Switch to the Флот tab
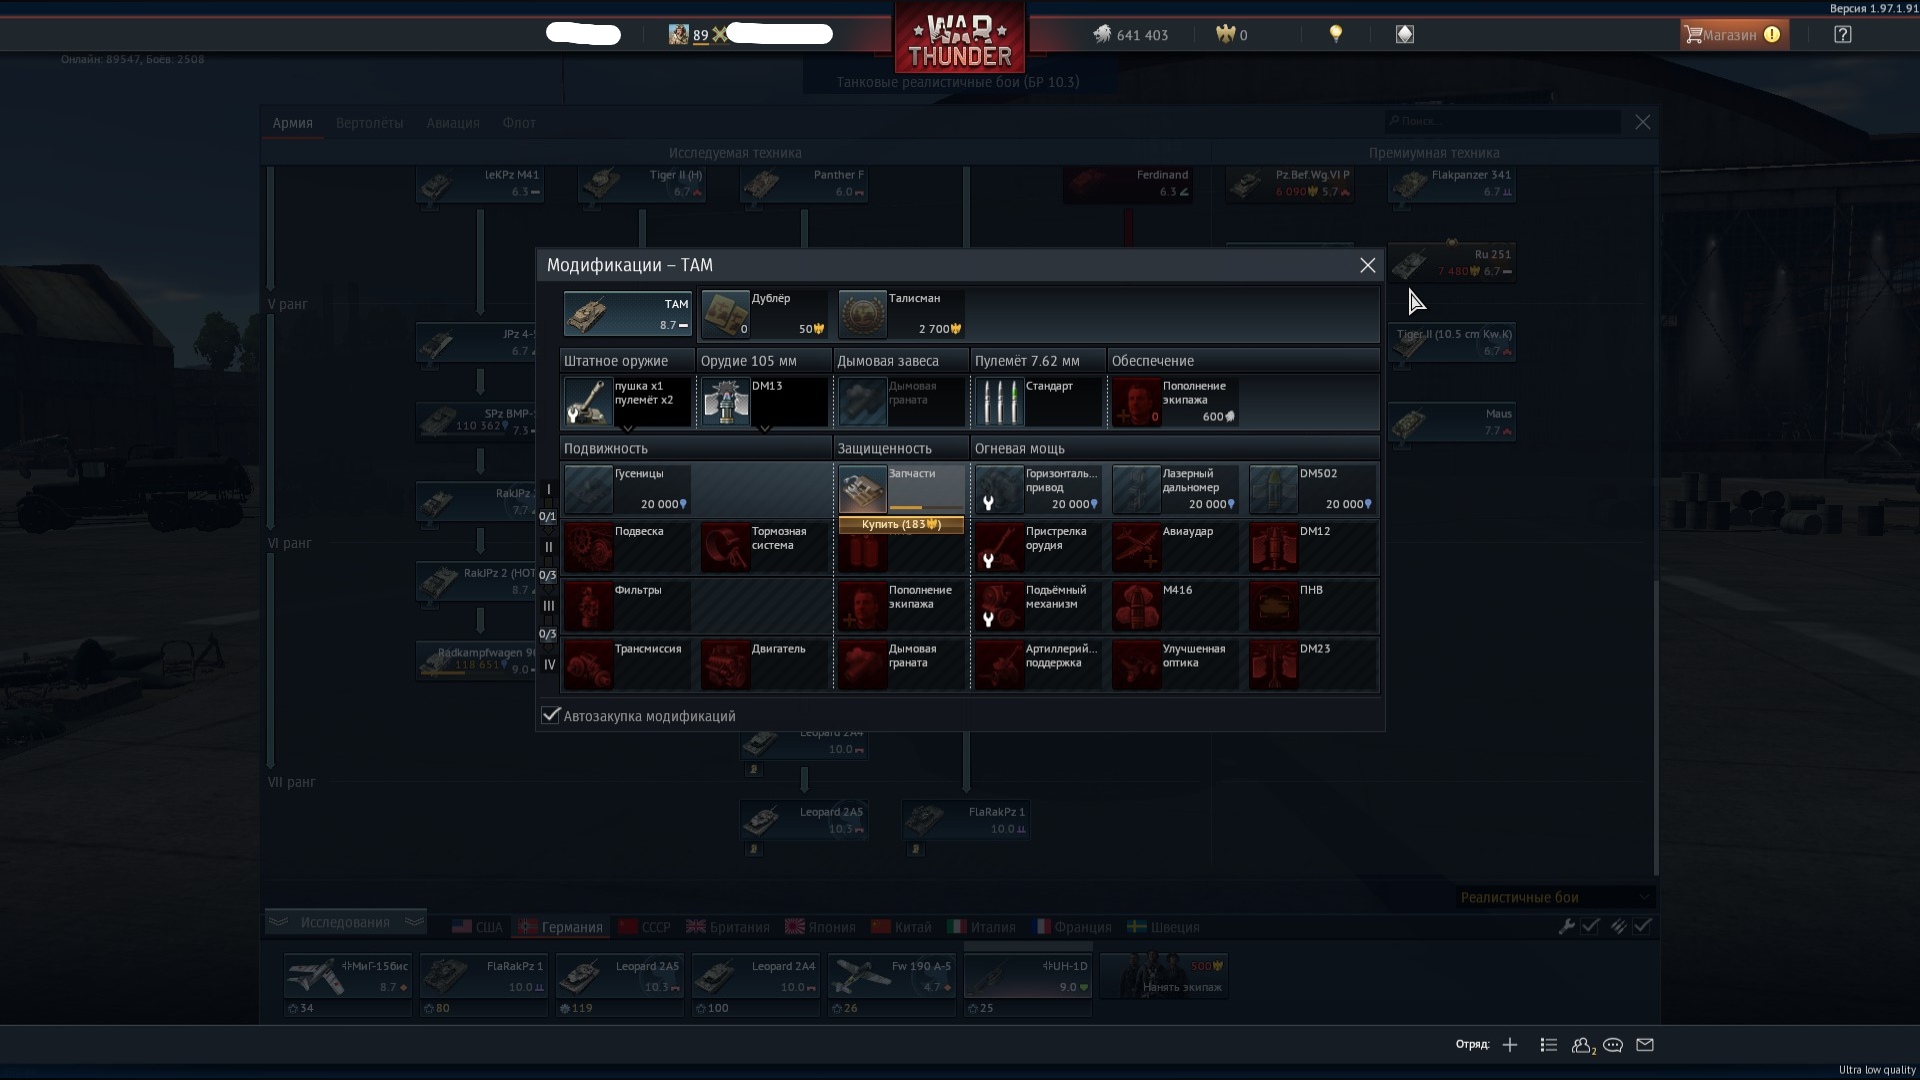This screenshot has height=1080, width=1920. point(519,123)
